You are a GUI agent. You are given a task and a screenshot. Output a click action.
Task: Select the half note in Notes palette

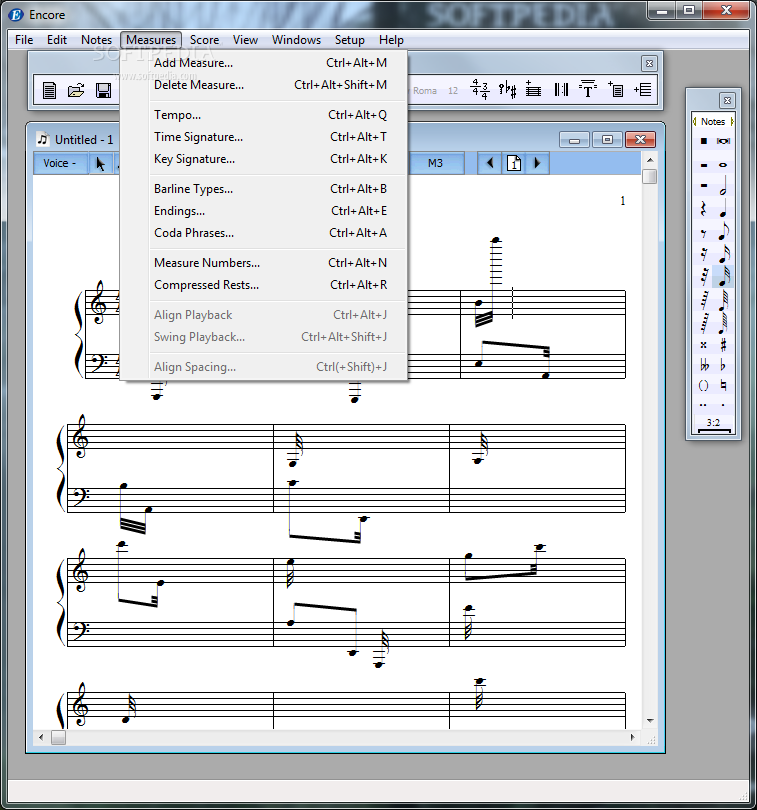[723, 185]
